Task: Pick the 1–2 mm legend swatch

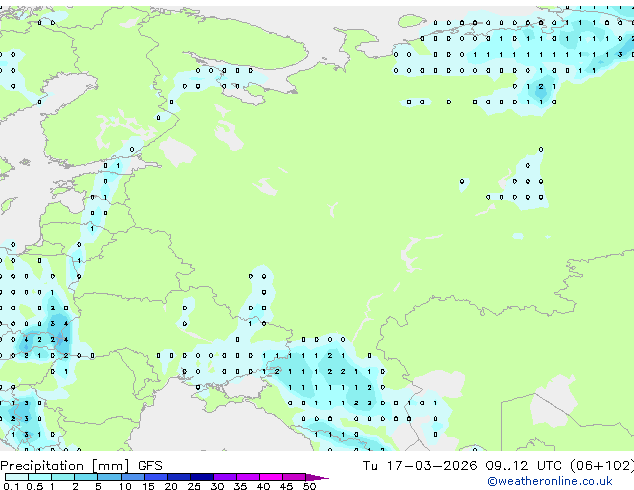Action: point(63,477)
